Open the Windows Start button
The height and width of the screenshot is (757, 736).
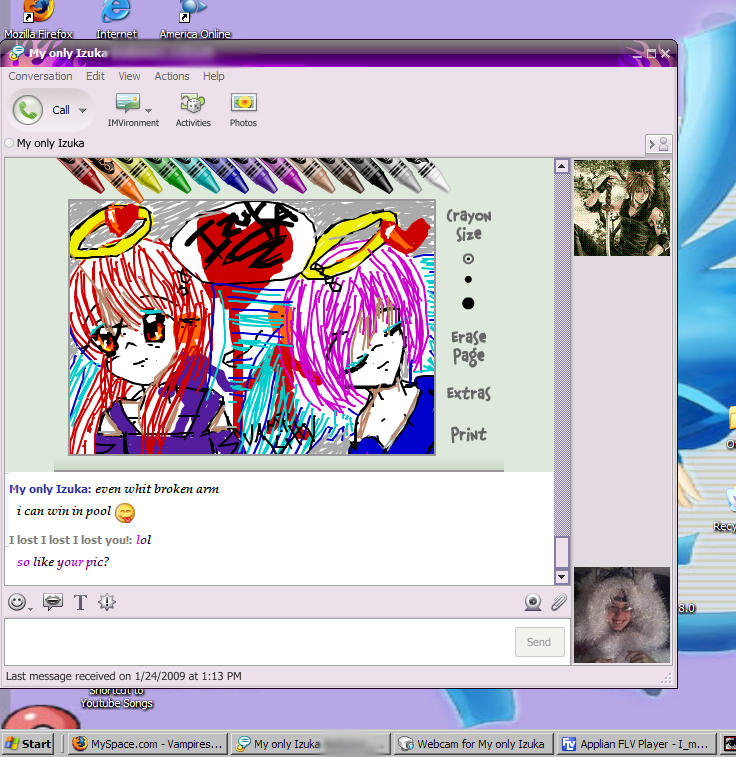(x=28, y=744)
